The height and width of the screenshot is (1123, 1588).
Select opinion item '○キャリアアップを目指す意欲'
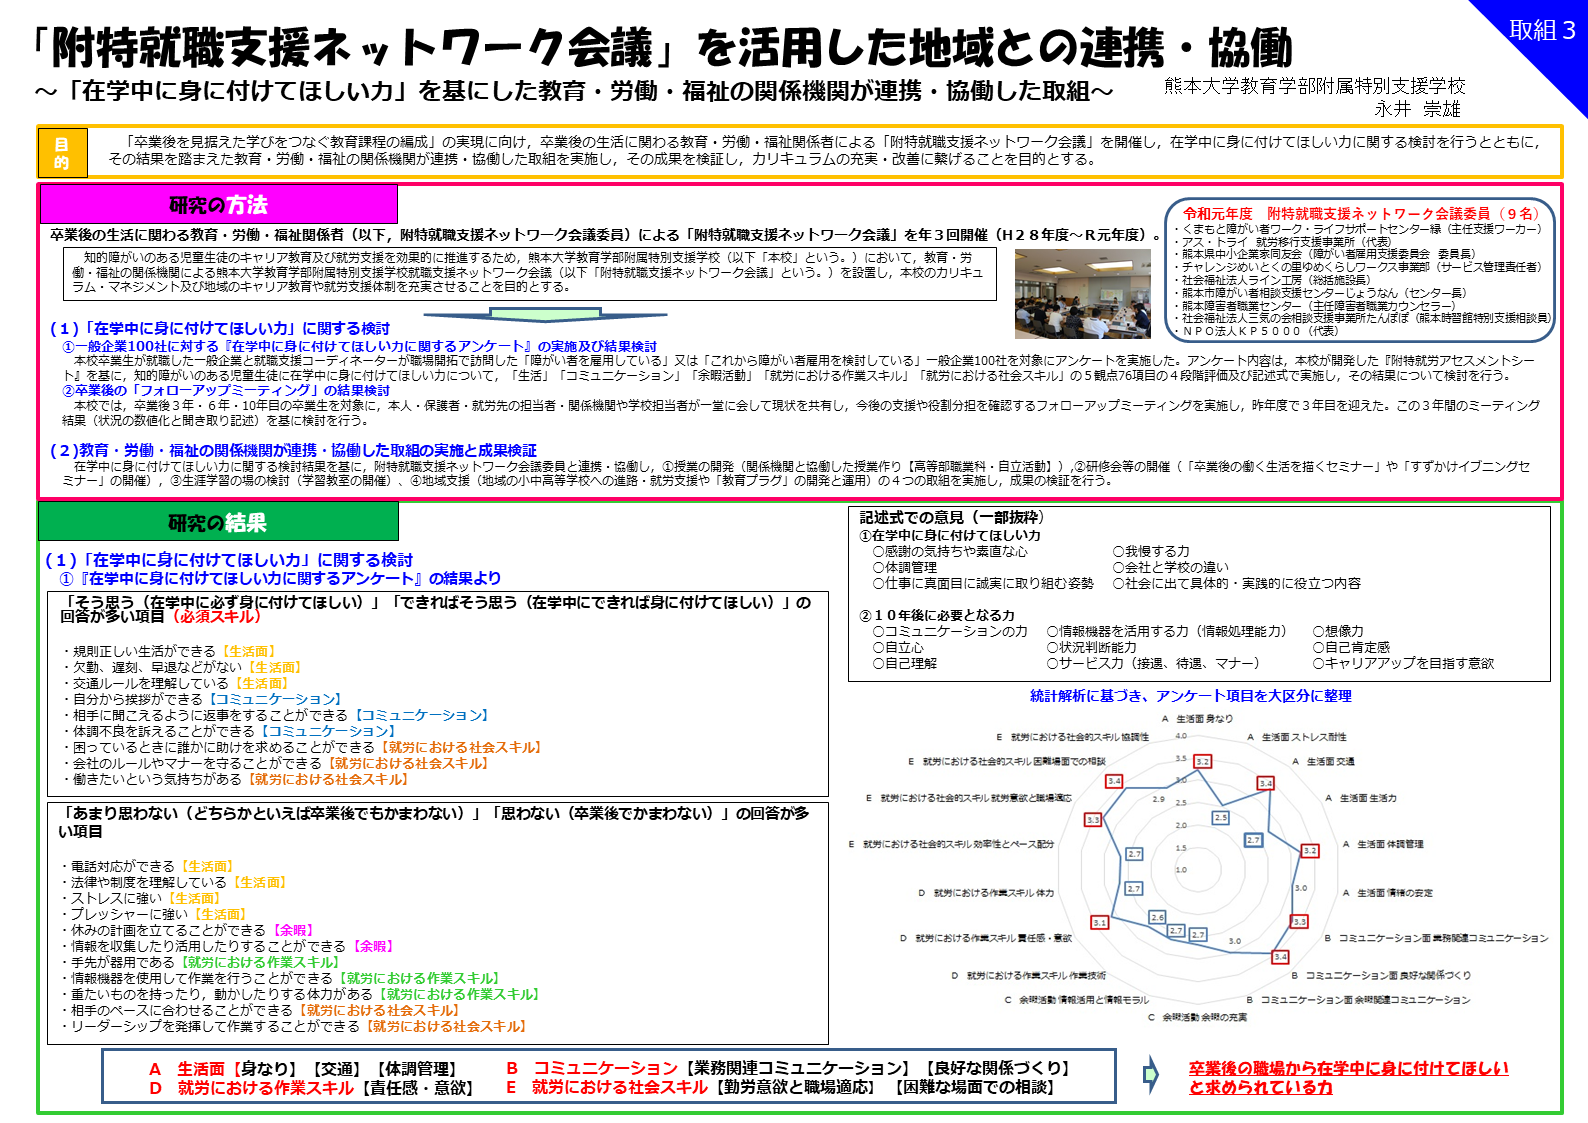pyautogui.click(x=1403, y=663)
